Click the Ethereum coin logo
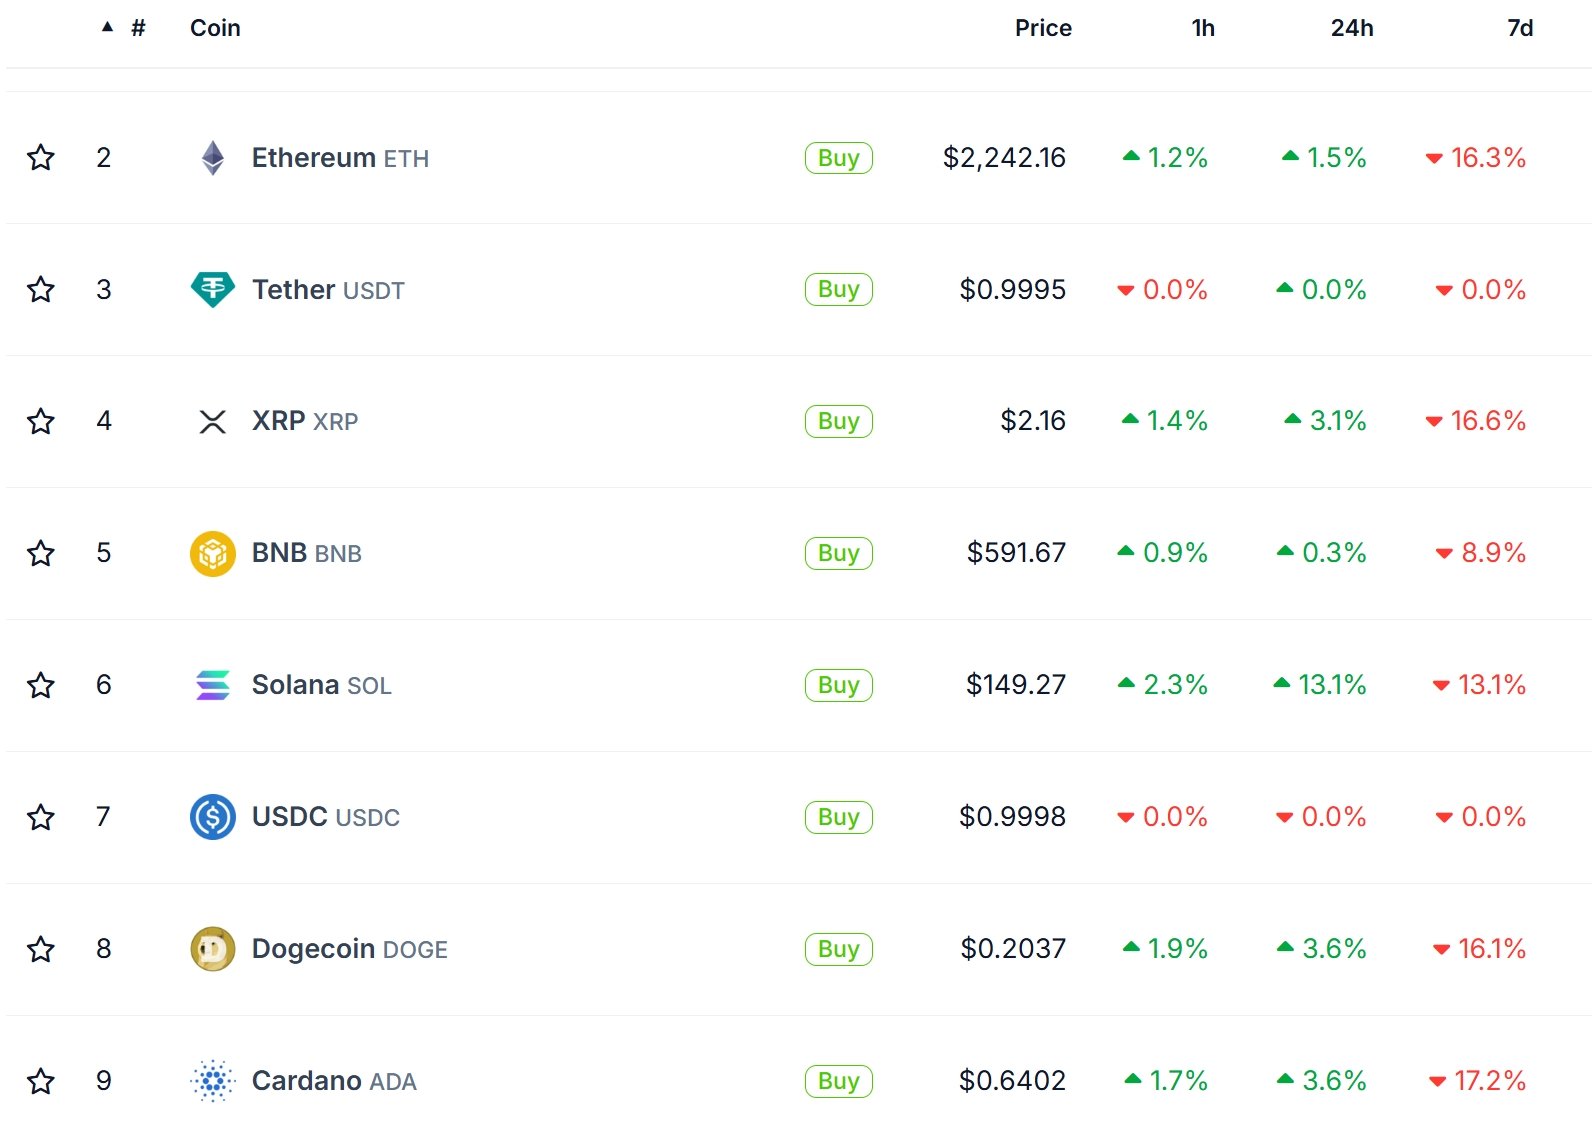Image resolution: width=1592 pixels, height=1126 pixels. pos(213,158)
